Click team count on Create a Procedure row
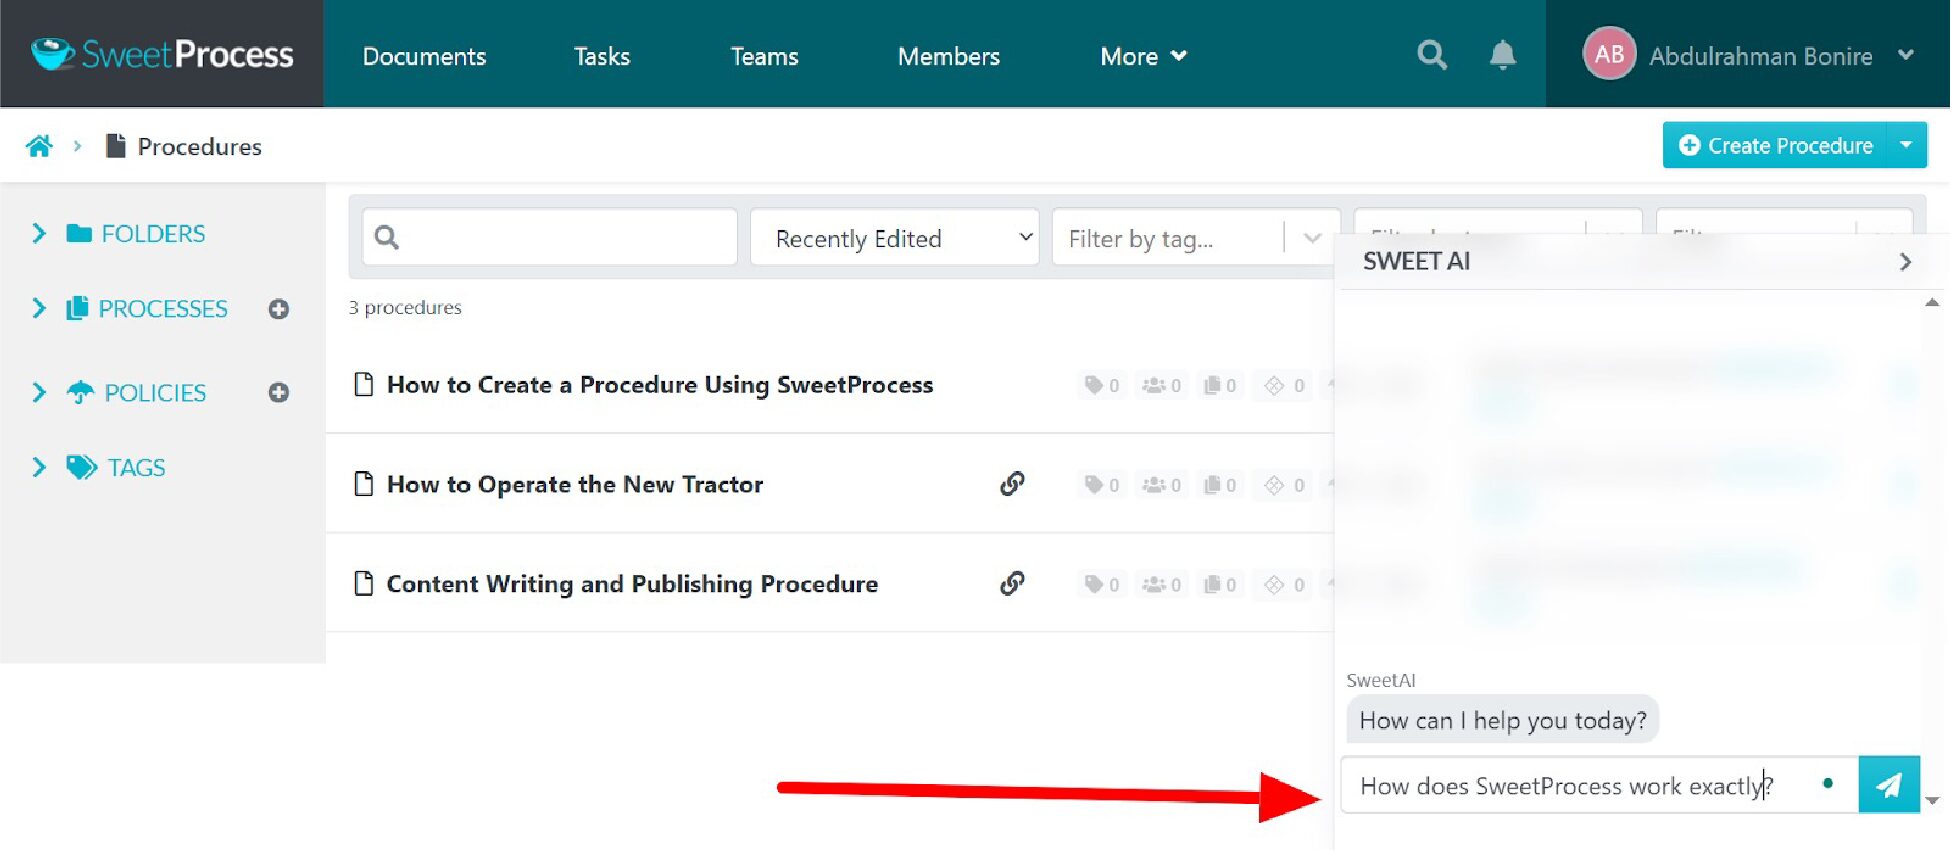 (x=1162, y=385)
